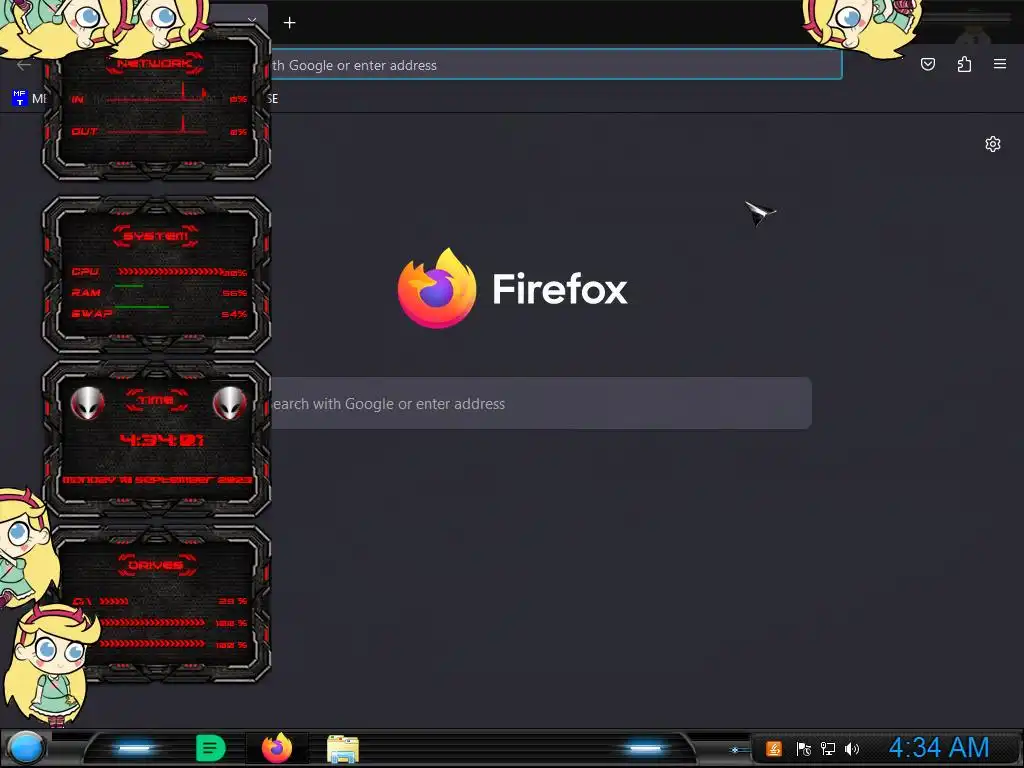Focus the top address bar
Viewport: 1024px width, 768px height.
(555, 65)
